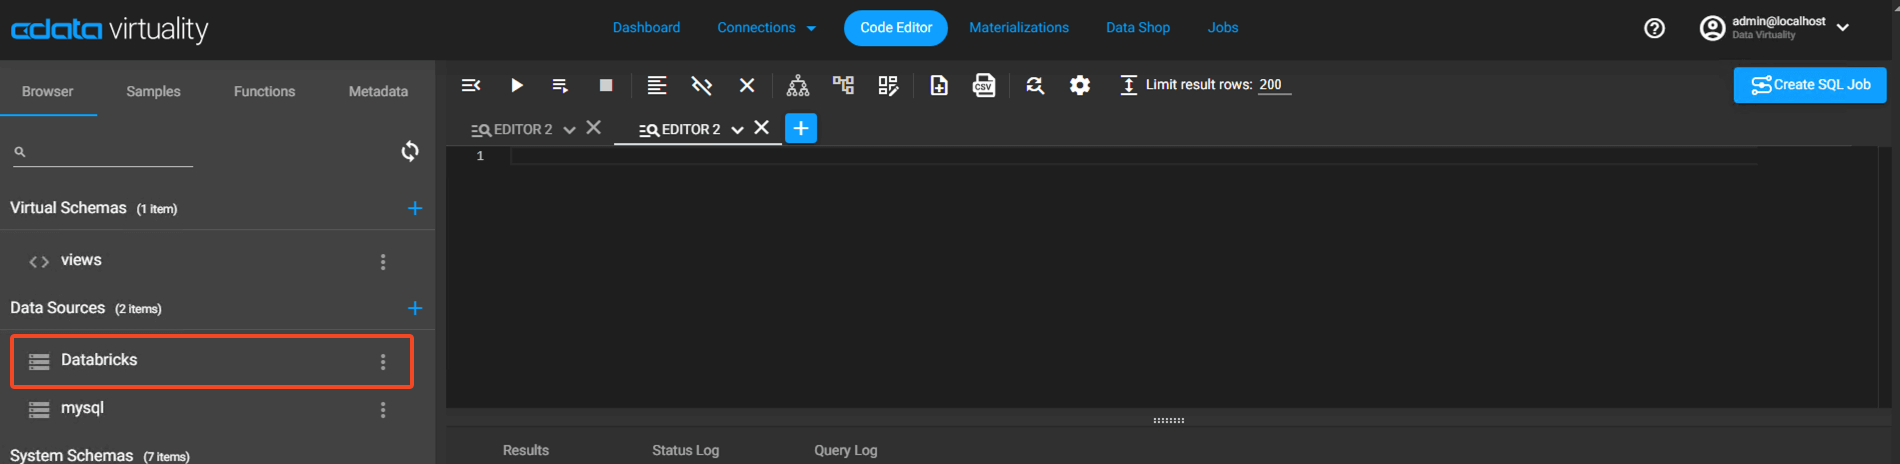This screenshot has height=464, width=1900.
Task: Click the grid-with-pencil icon in the toolbar
Action: coord(888,85)
